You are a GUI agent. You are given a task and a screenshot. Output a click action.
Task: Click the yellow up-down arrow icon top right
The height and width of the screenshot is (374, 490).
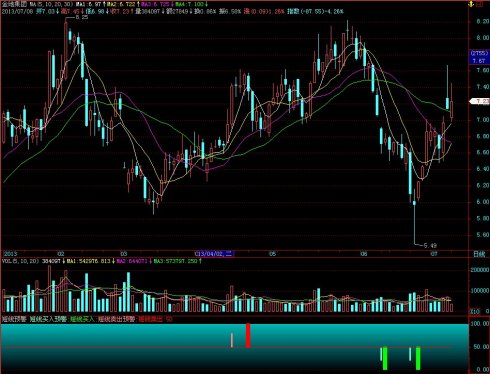471,4
